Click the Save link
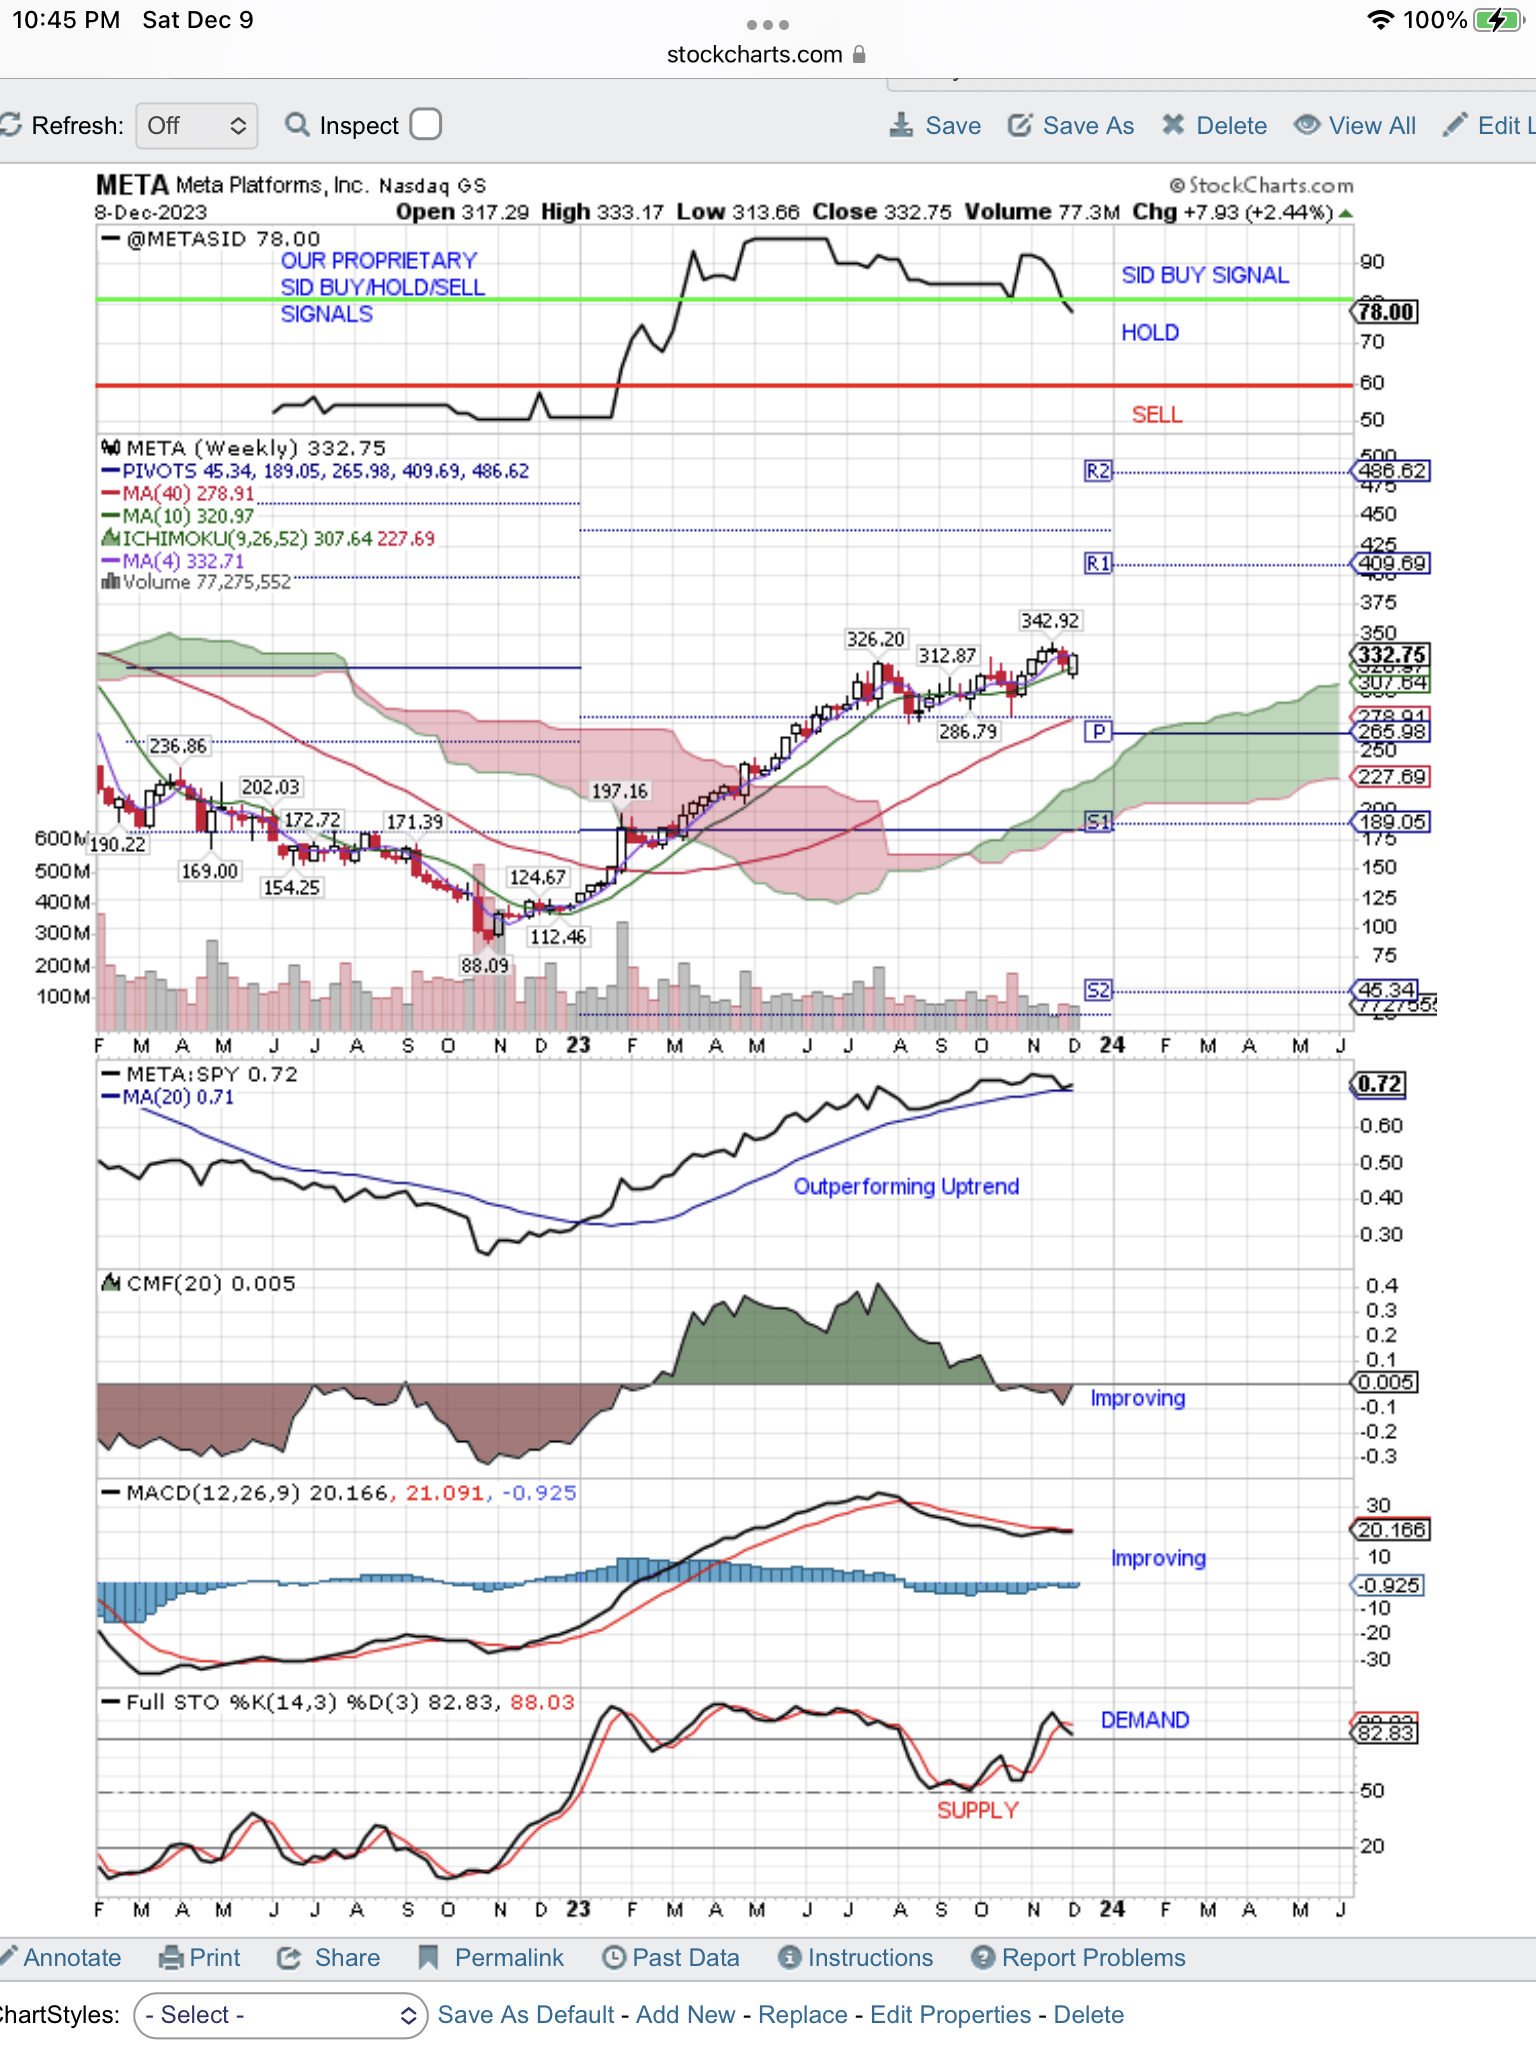This screenshot has height=2048, width=1536. pos(953,125)
